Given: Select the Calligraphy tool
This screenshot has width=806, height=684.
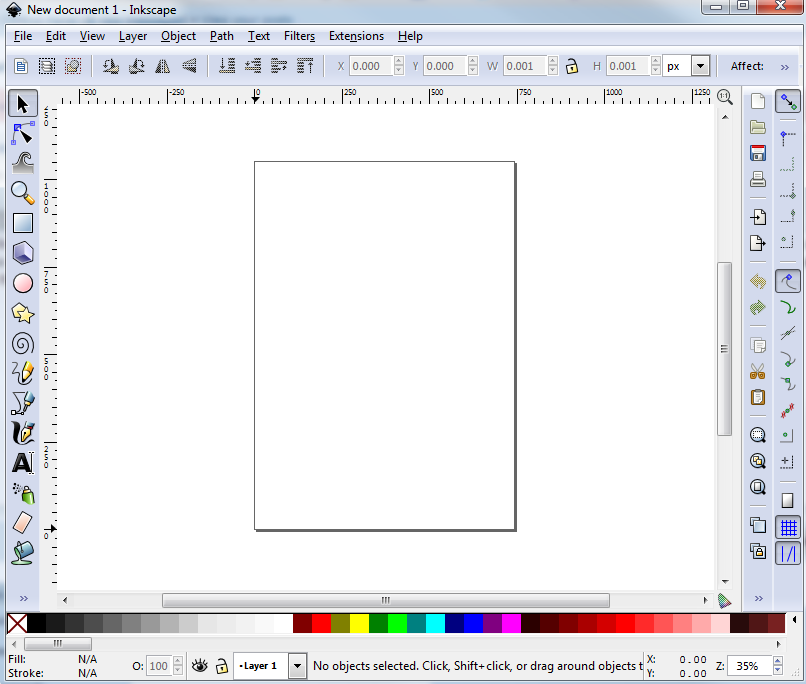Looking at the screenshot, I should tap(22, 433).
